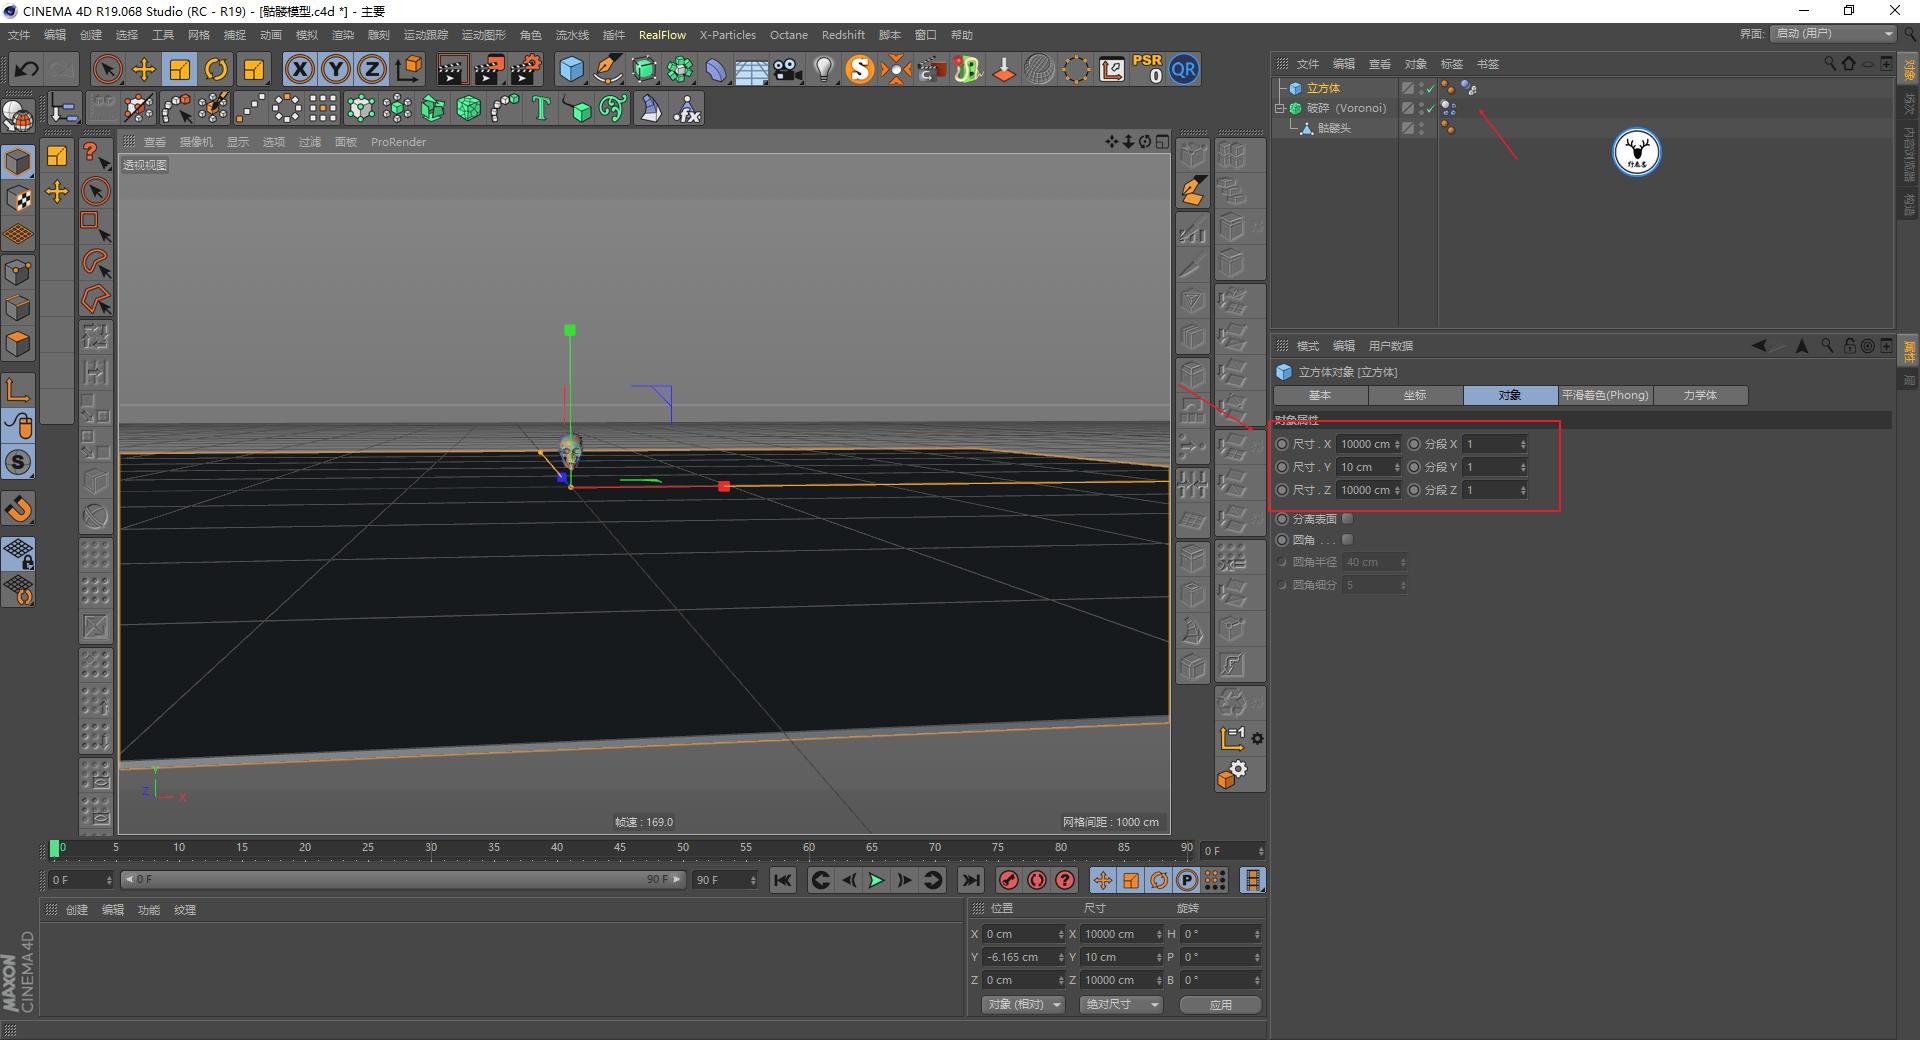Click the visibility dots of 立方体 object
The image size is (1920, 1040).
click(x=1420, y=88)
